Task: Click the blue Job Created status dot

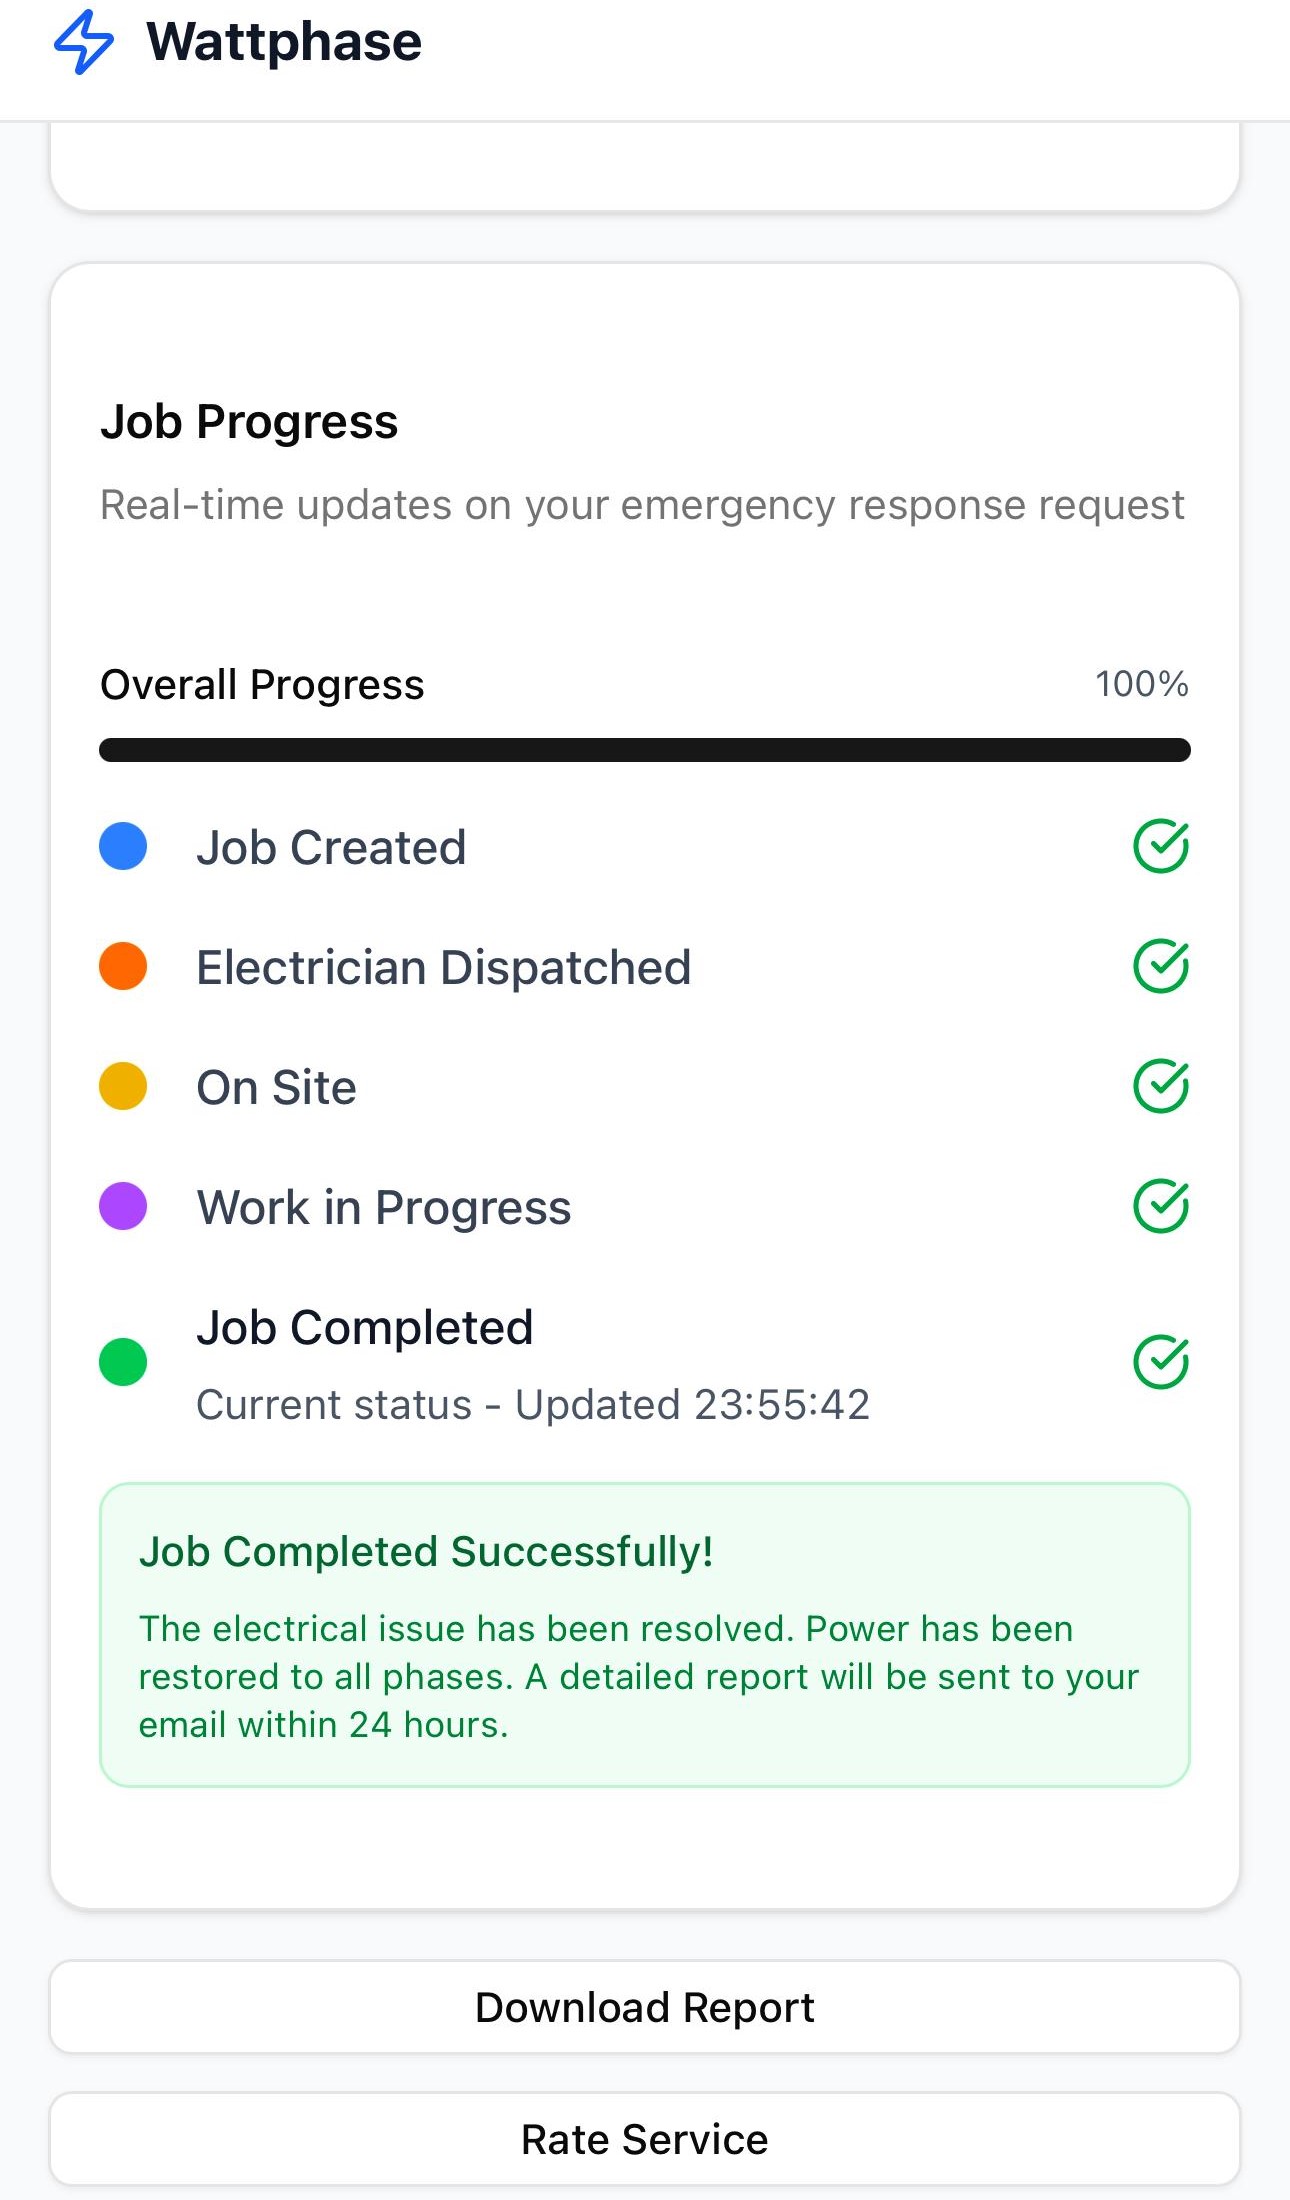Action: (123, 847)
